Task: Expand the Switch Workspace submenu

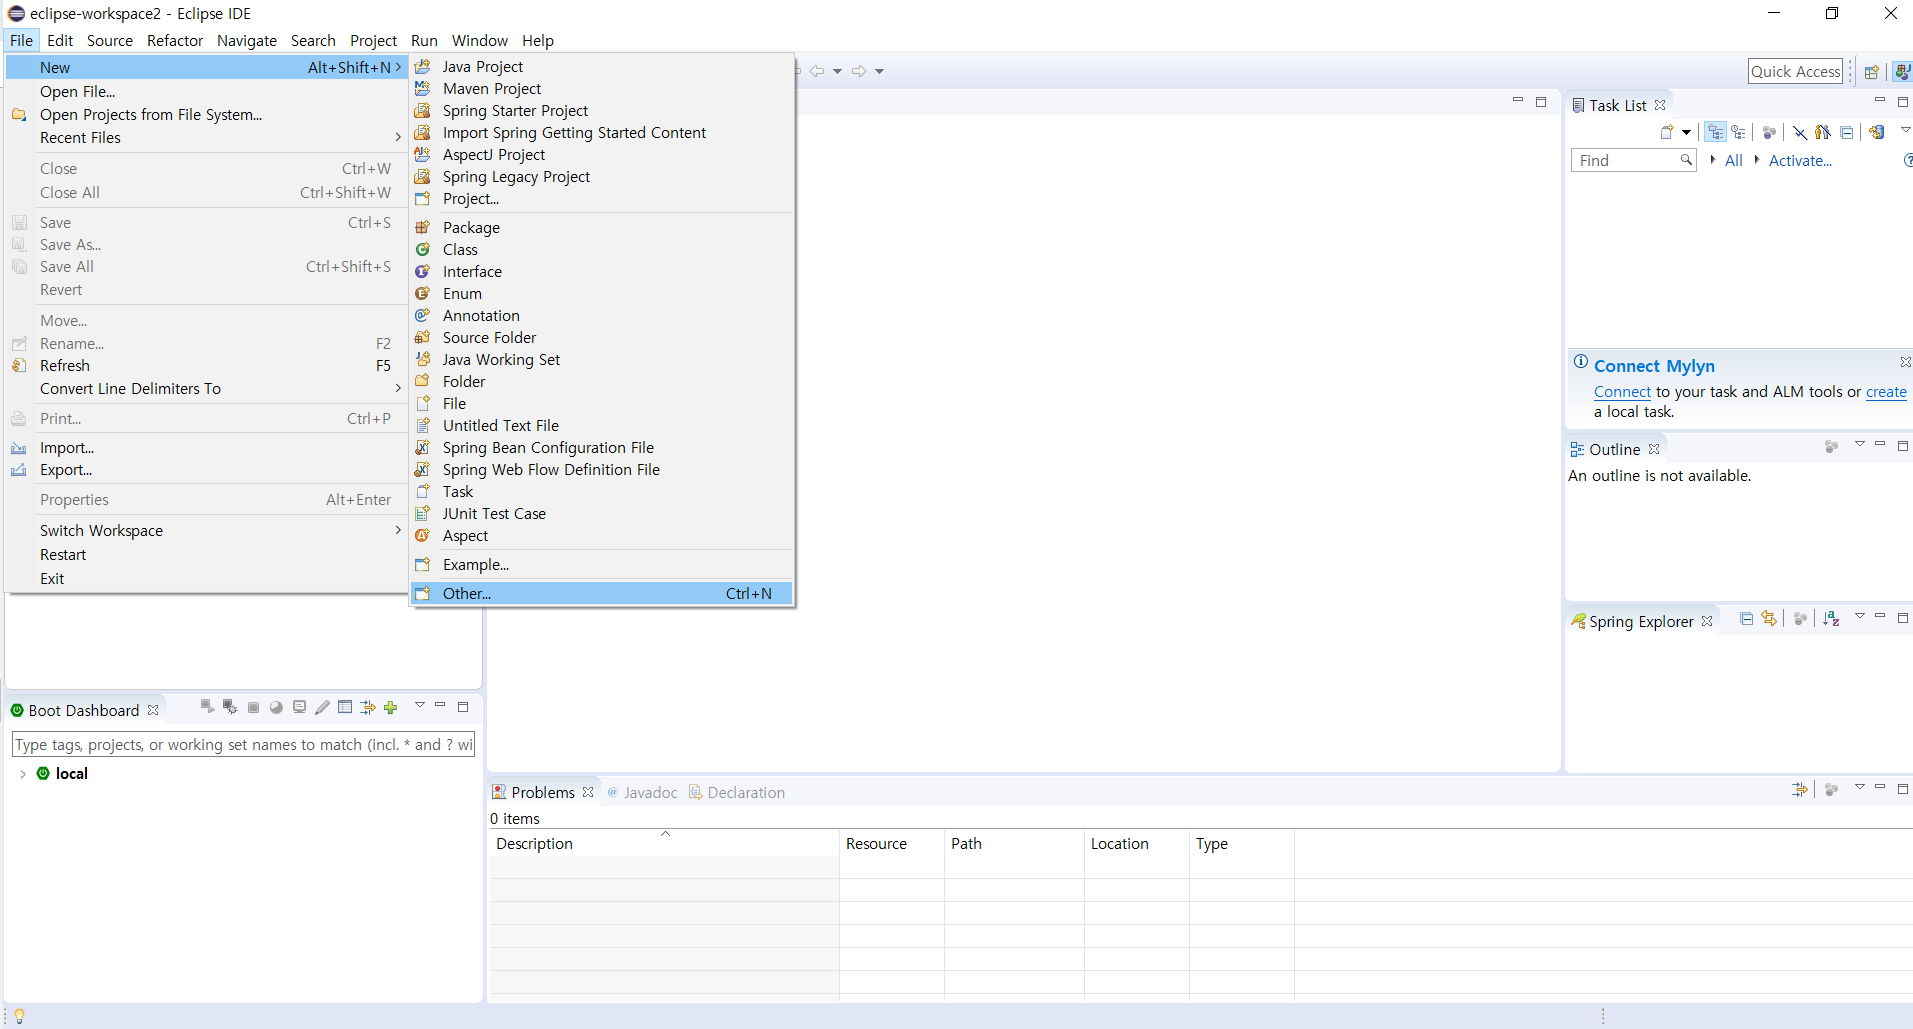Action: point(205,531)
